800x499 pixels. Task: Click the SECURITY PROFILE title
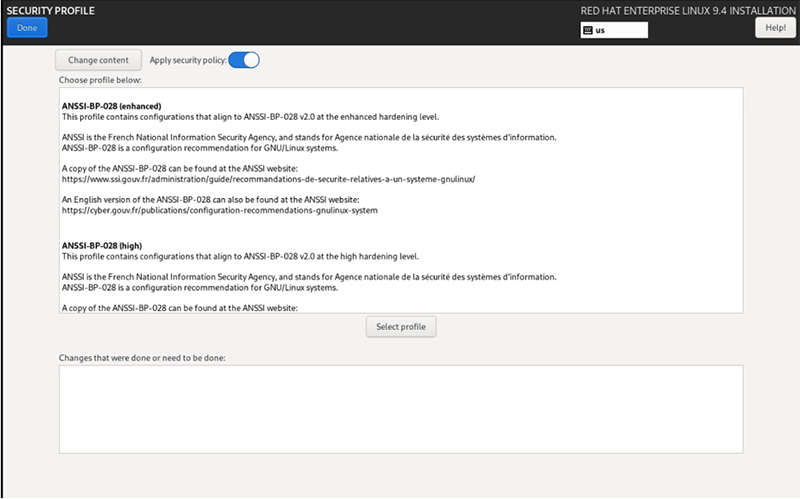[x=51, y=11]
